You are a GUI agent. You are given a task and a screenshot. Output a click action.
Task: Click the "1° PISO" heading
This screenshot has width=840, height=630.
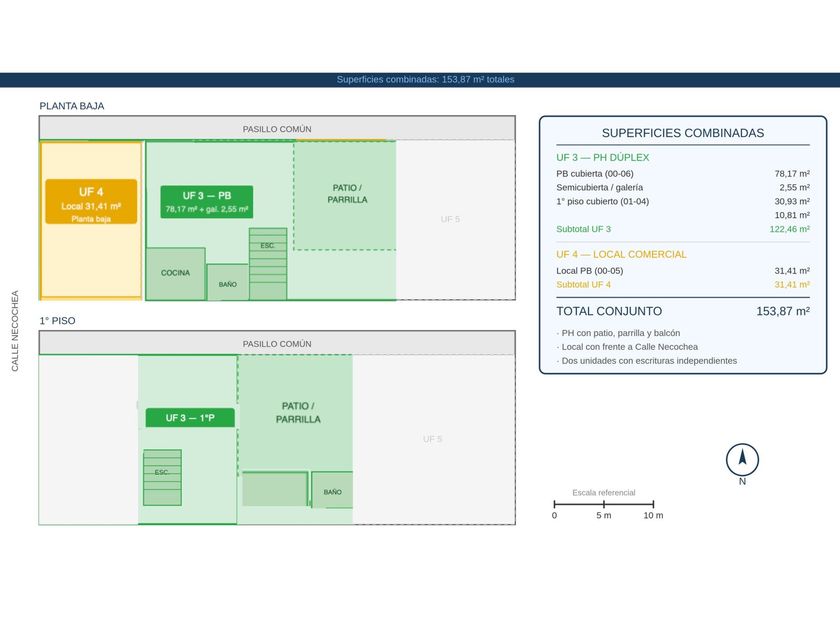pyautogui.click(x=57, y=320)
